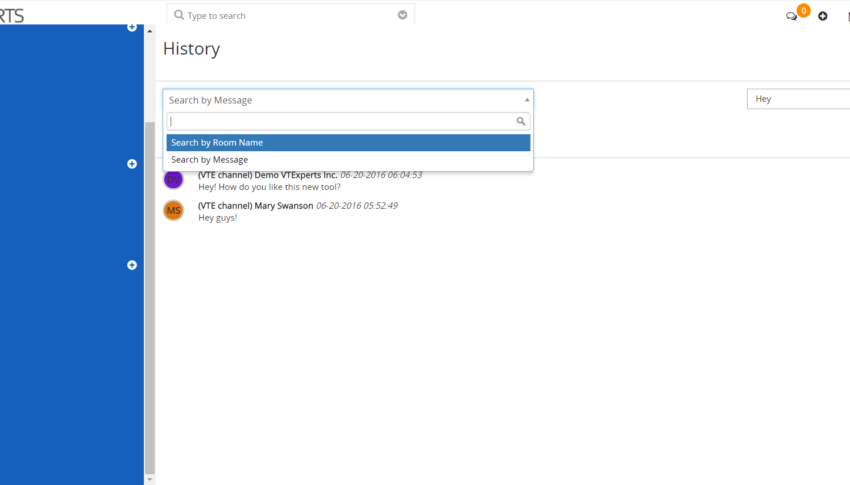The width and height of the screenshot is (850, 485).
Task: Click the orange '0' notification badge
Action: point(803,10)
